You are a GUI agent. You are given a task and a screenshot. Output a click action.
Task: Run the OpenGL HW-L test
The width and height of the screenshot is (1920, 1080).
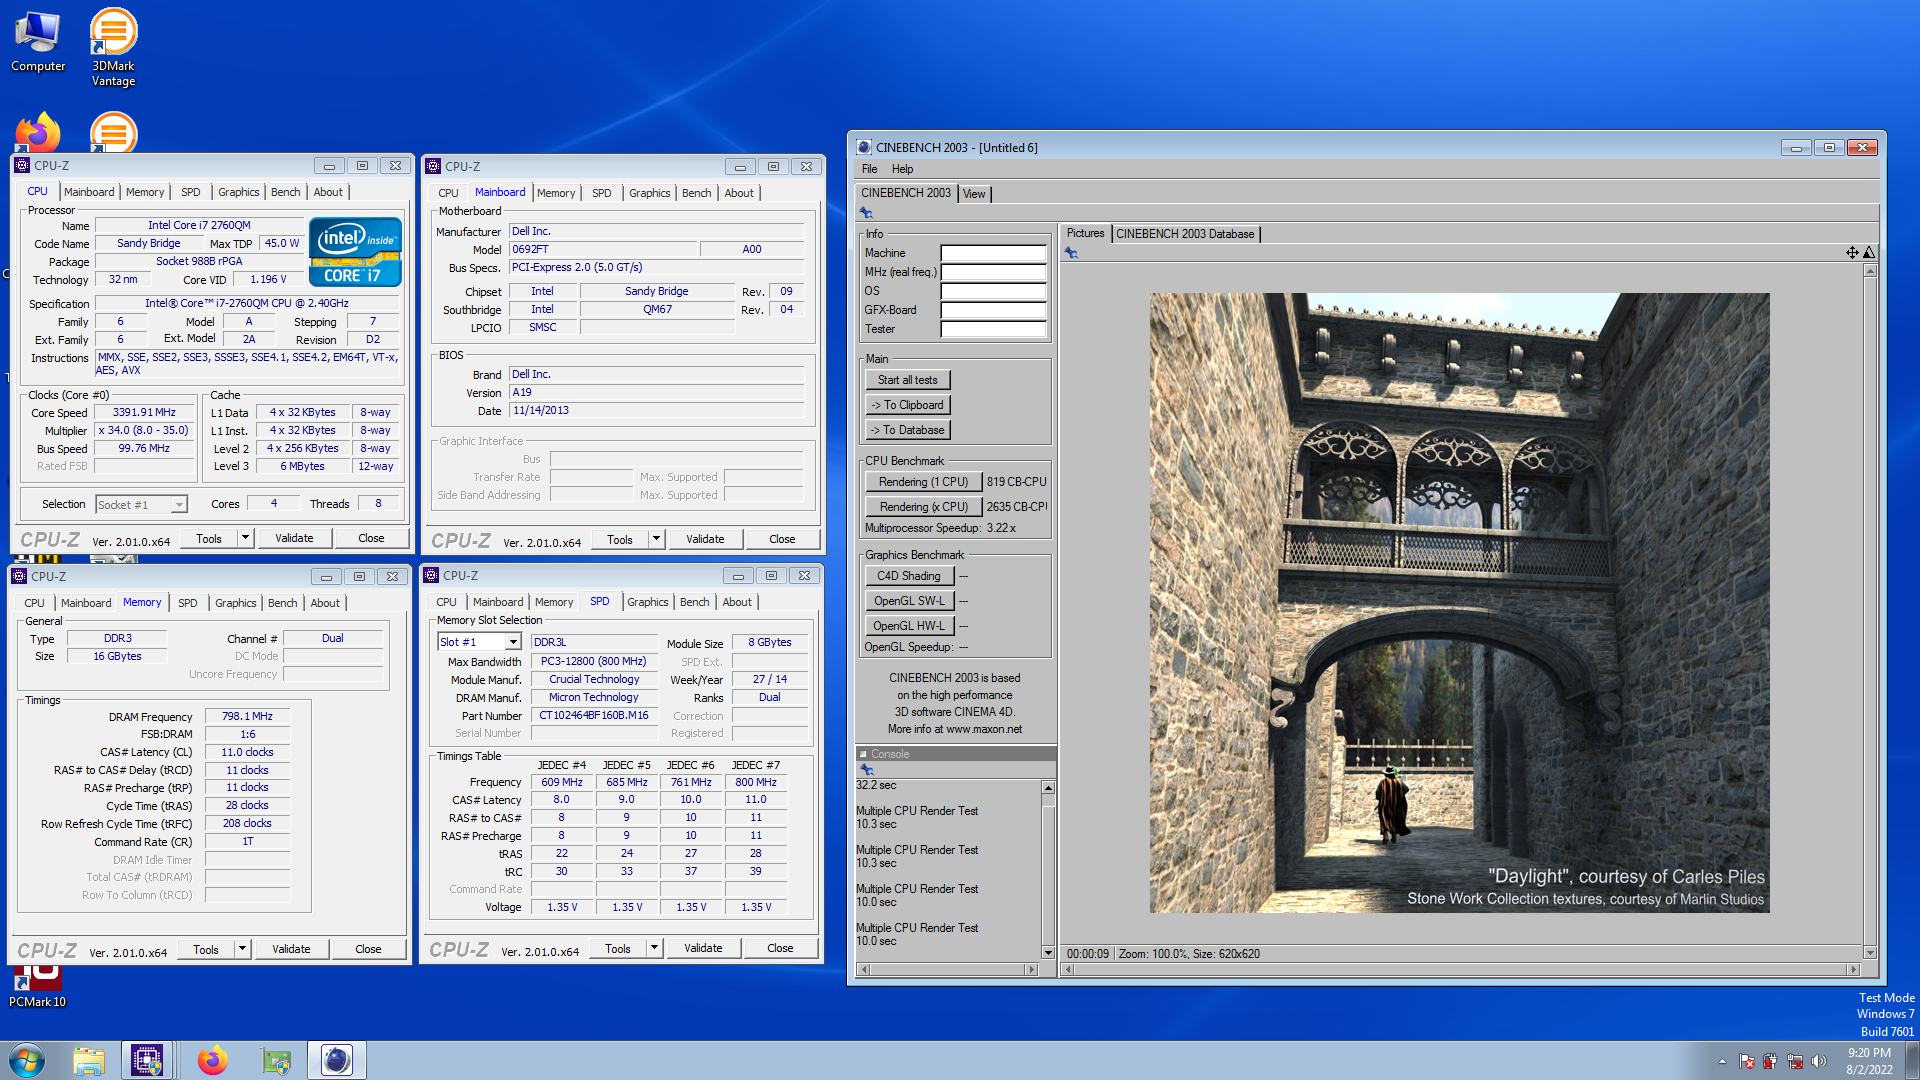click(909, 626)
